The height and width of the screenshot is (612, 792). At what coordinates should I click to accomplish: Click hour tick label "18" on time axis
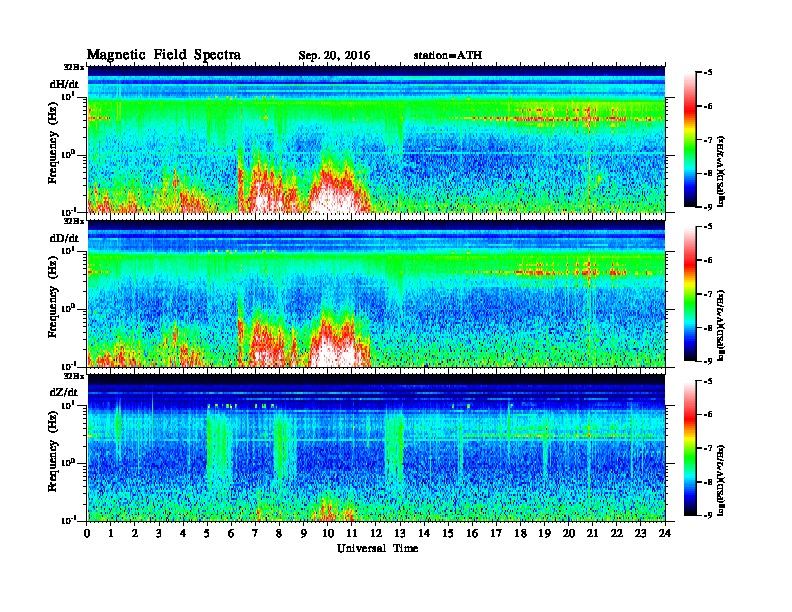[520, 533]
